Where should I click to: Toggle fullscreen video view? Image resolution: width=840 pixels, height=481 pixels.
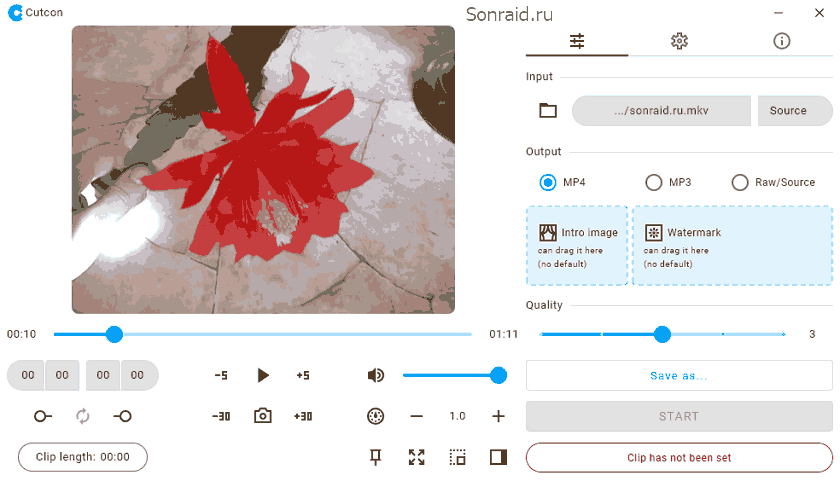click(x=417, y=457)
